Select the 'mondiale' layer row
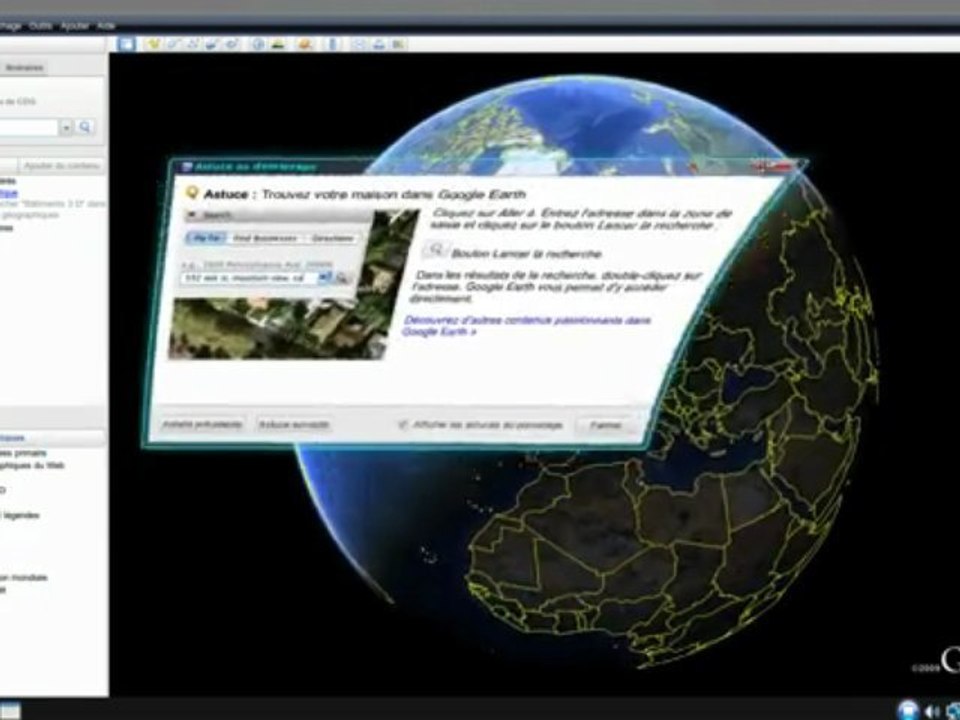The width and height of the screenshot is (960, 720). coord(23,577)
